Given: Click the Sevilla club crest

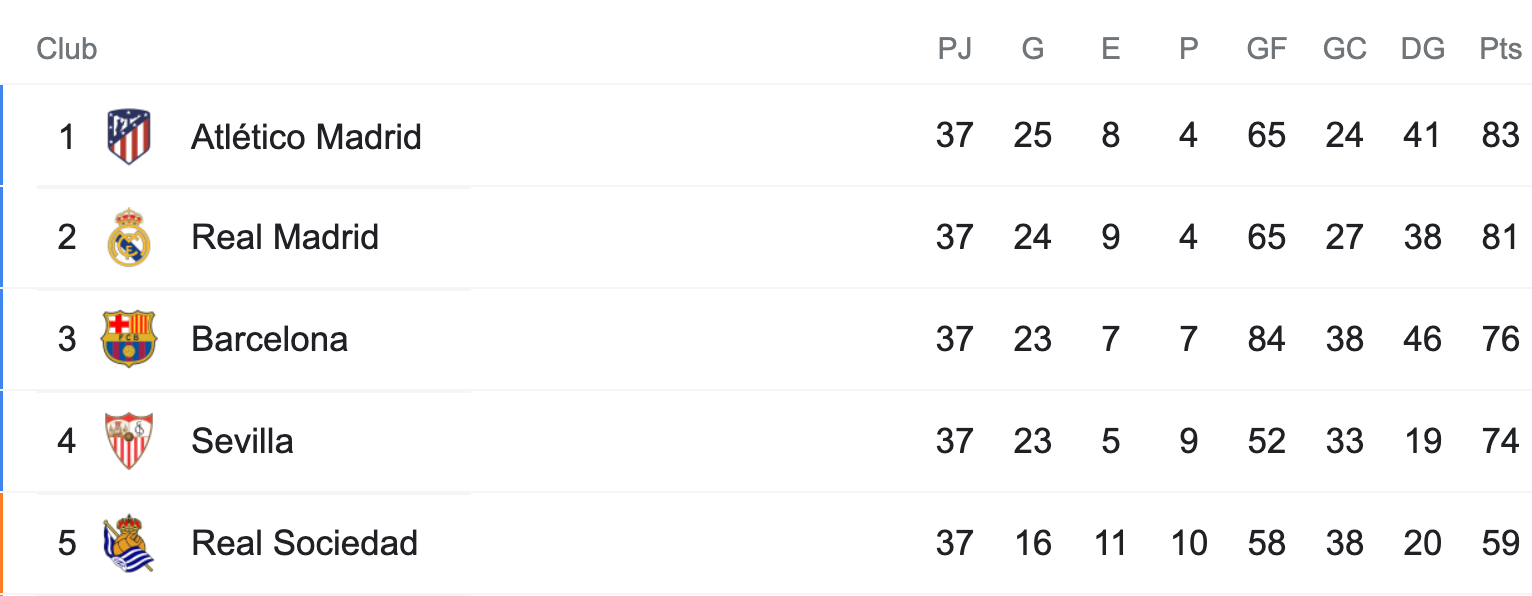Looking at the screenshot, I should tap(129, 441).
